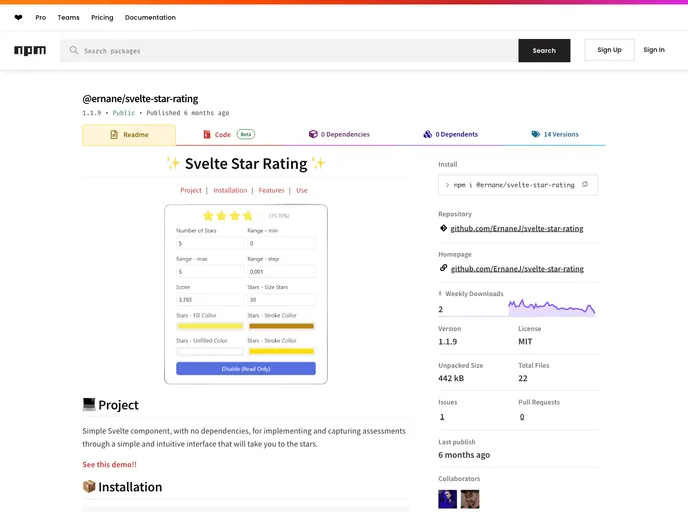Click the Sign Up button
This screenshot has width=688, height=512.
(609, 50)
